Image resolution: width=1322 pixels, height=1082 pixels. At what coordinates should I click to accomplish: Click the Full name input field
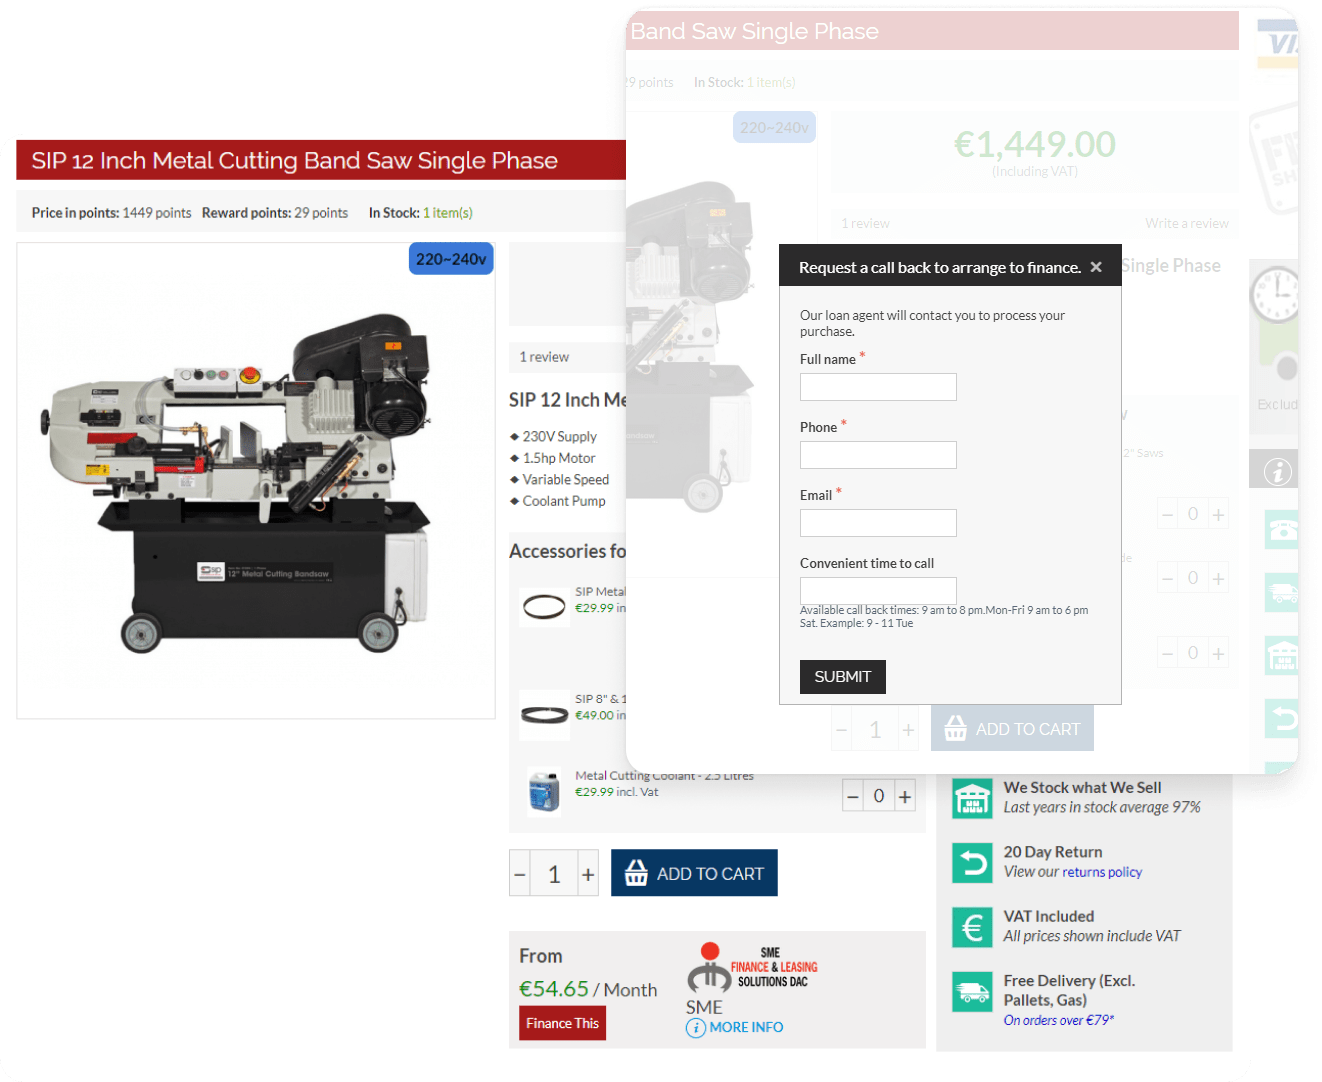[x=878, y=387]
